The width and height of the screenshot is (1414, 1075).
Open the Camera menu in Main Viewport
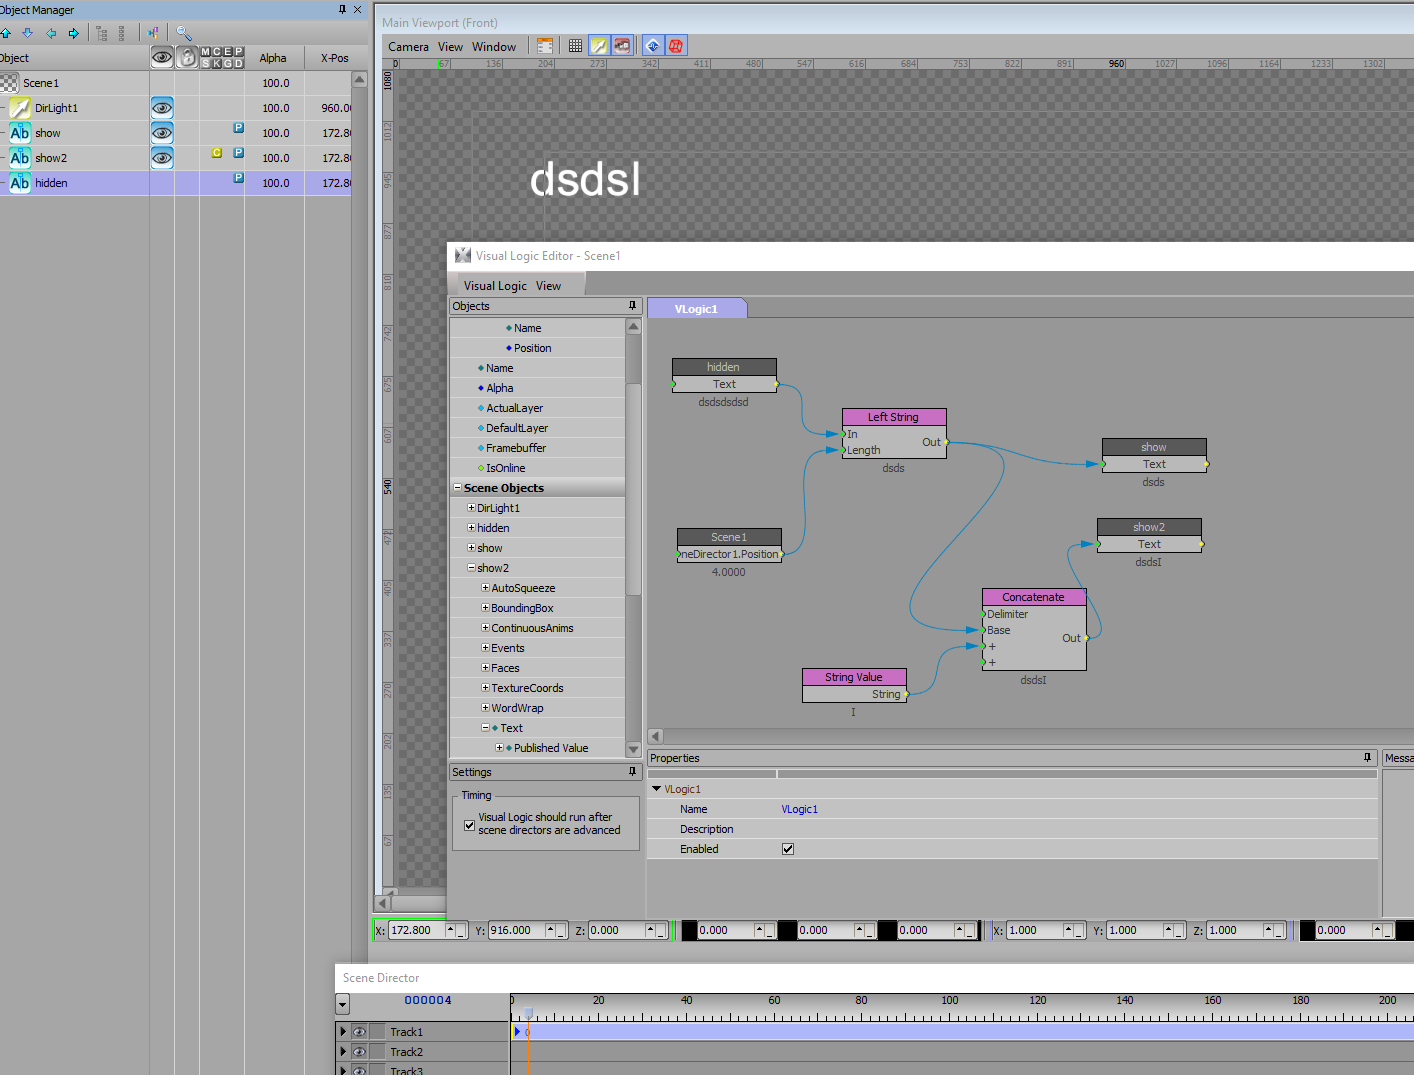tap(408, 47)
